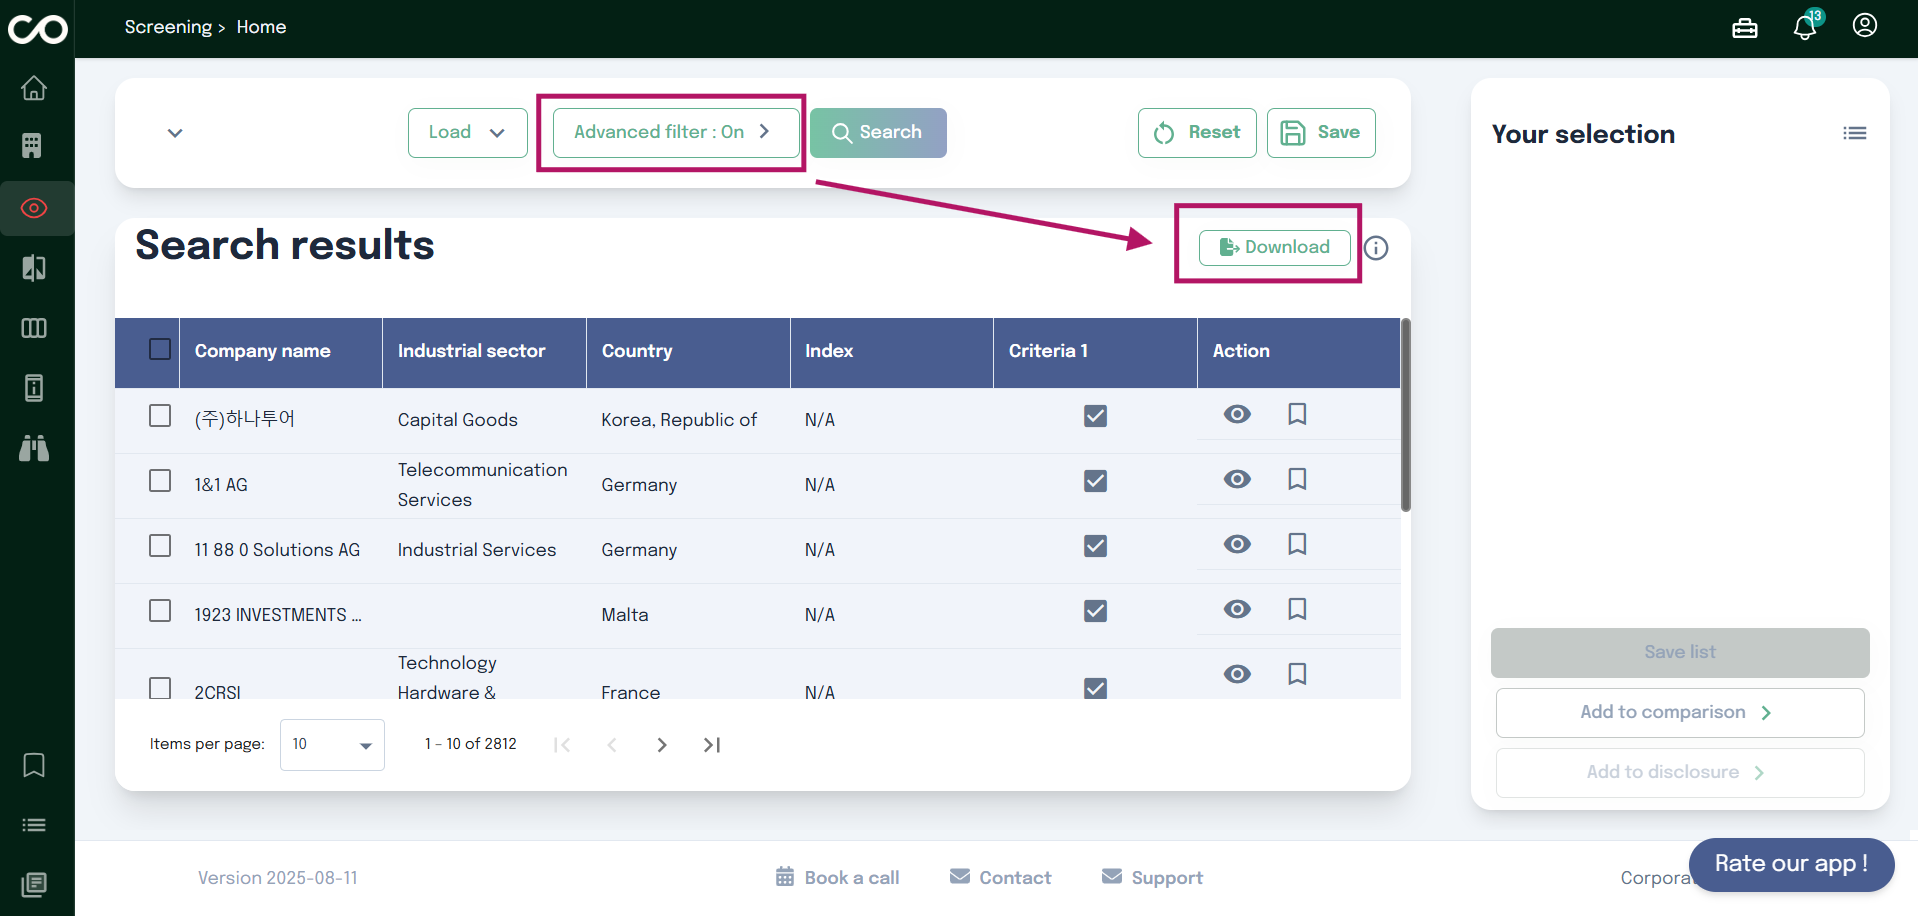
Task: Change the items per page dropdown
Action: 332,745
